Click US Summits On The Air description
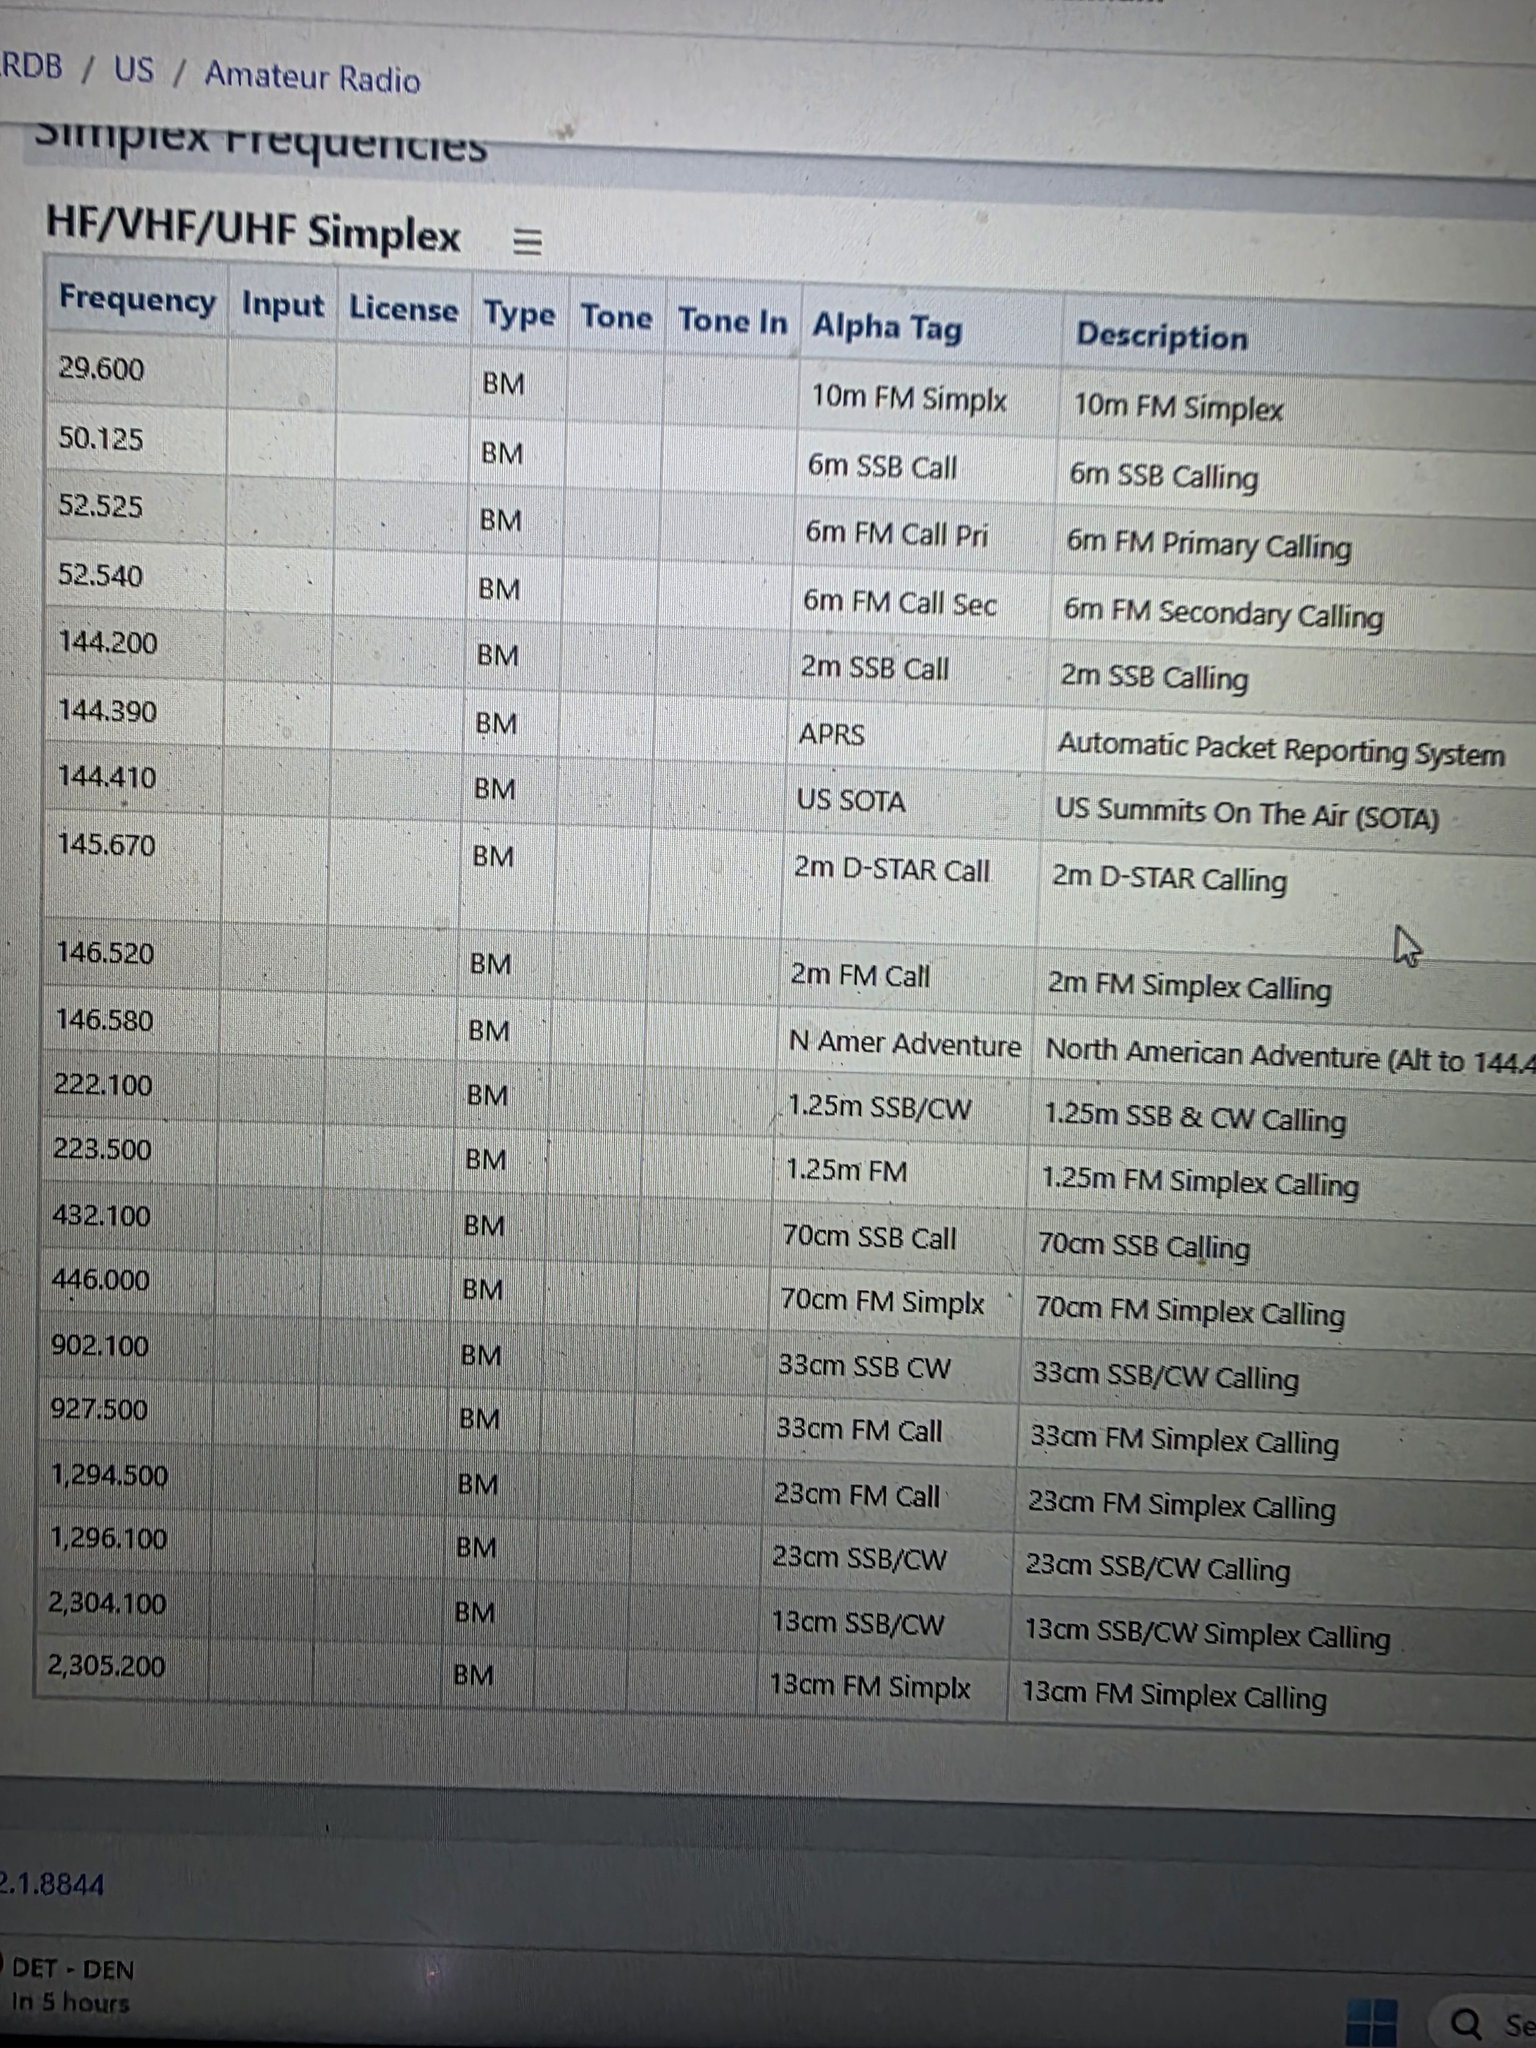Viewport: 1536px width, 2048px height. (1247, 814)
